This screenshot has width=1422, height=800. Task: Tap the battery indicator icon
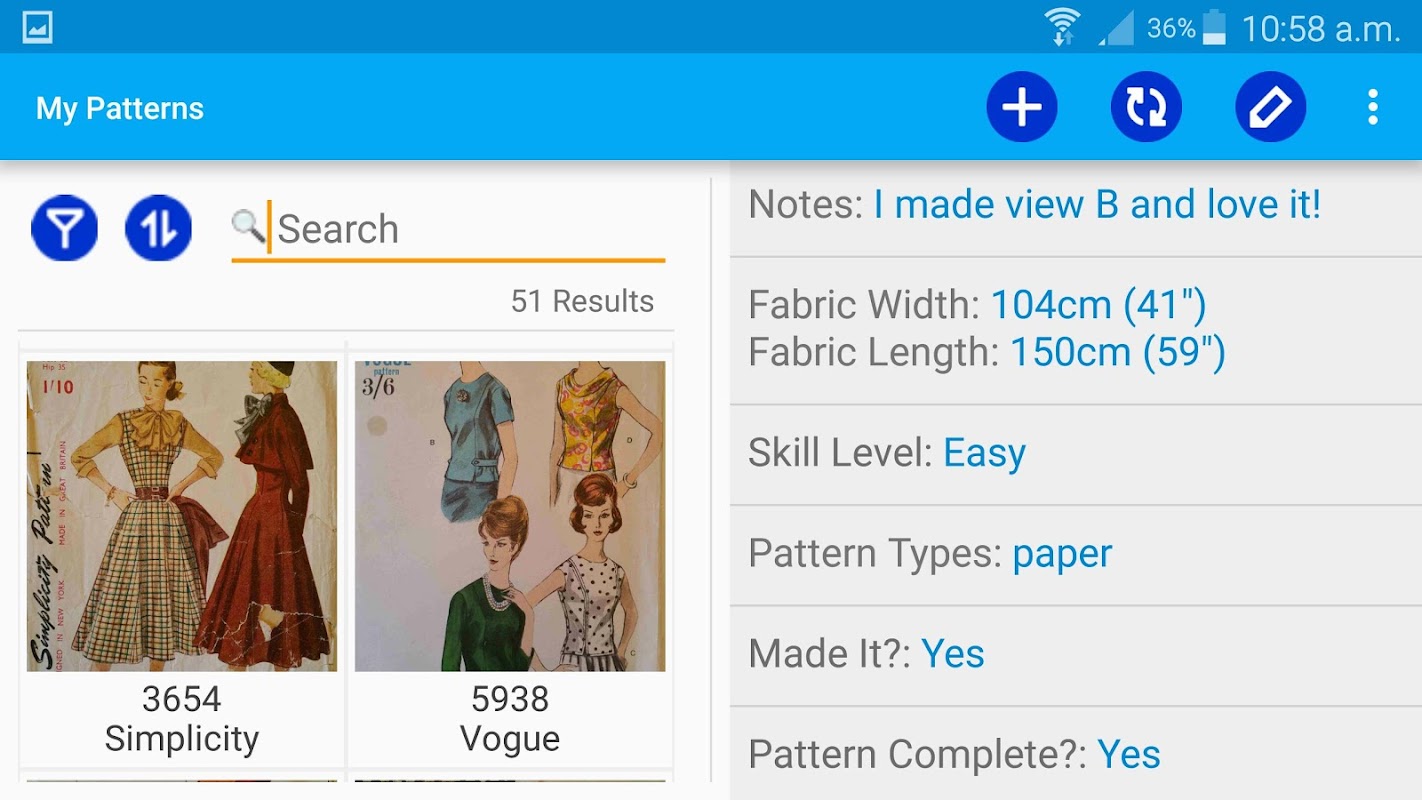tap(1214, 27)
